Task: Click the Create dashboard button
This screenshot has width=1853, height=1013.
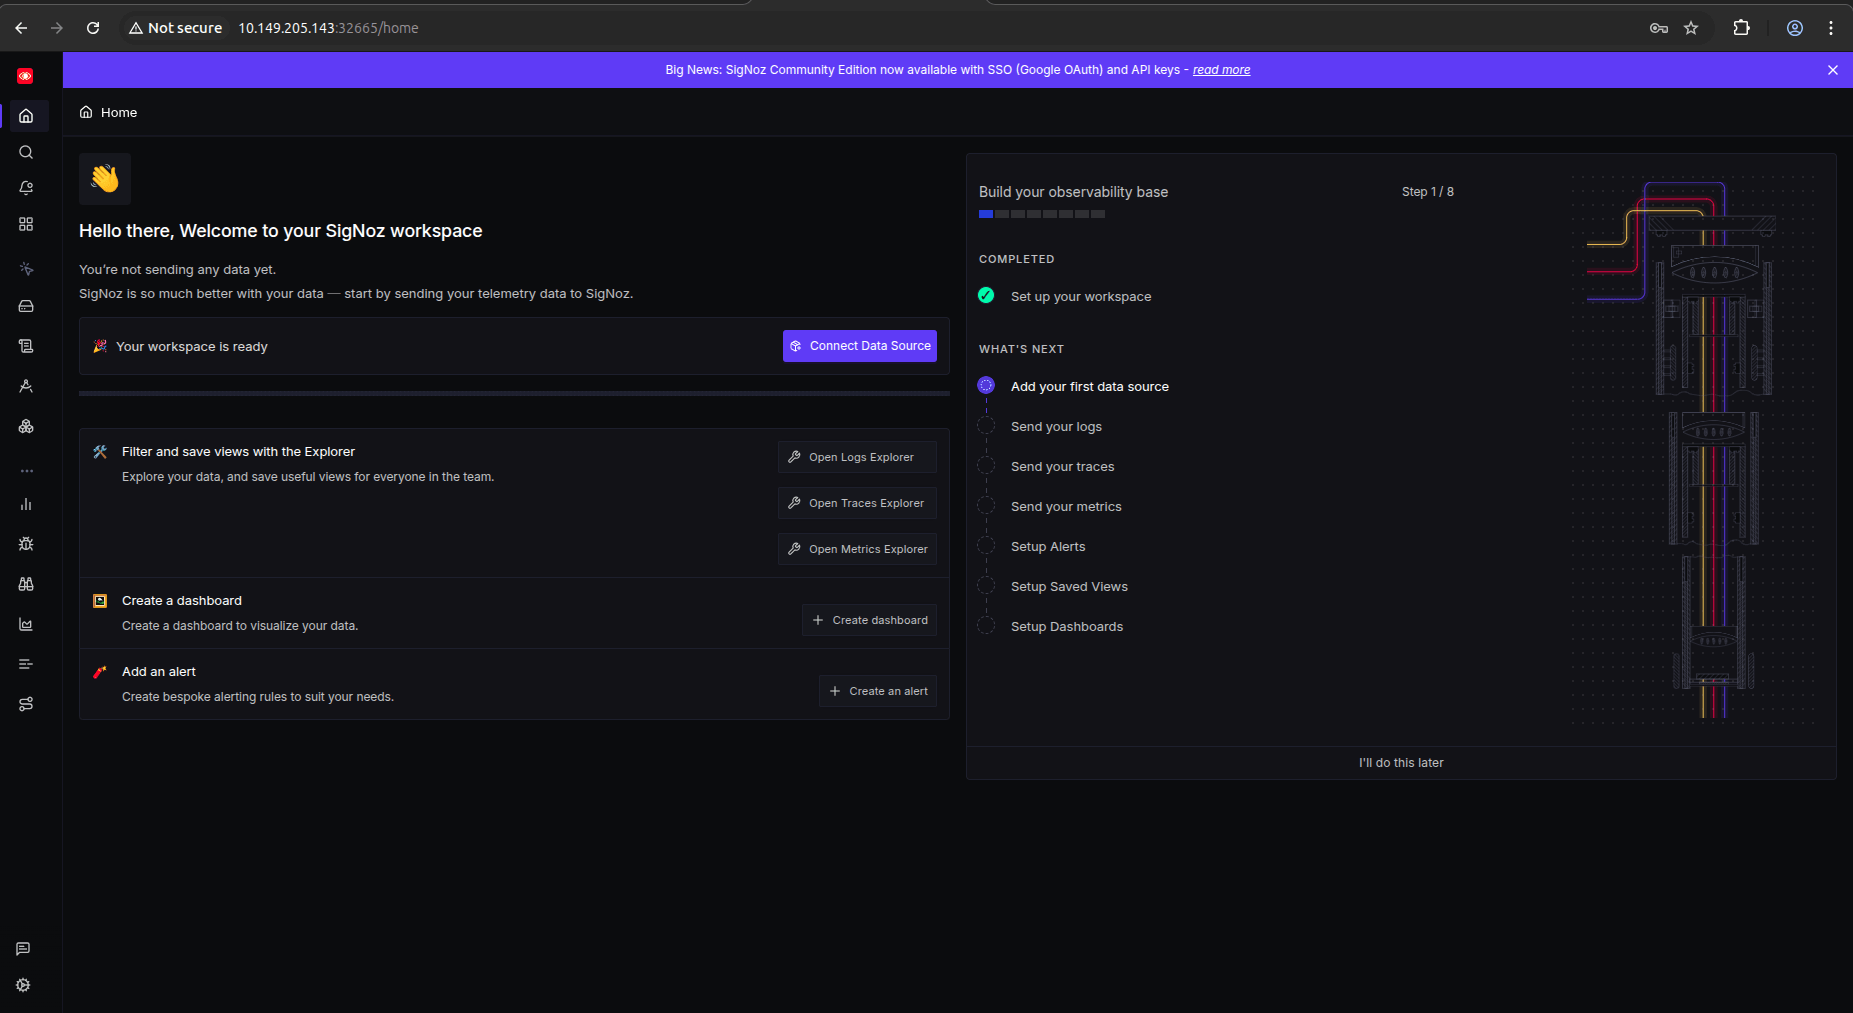Action: tap(869, 620)
